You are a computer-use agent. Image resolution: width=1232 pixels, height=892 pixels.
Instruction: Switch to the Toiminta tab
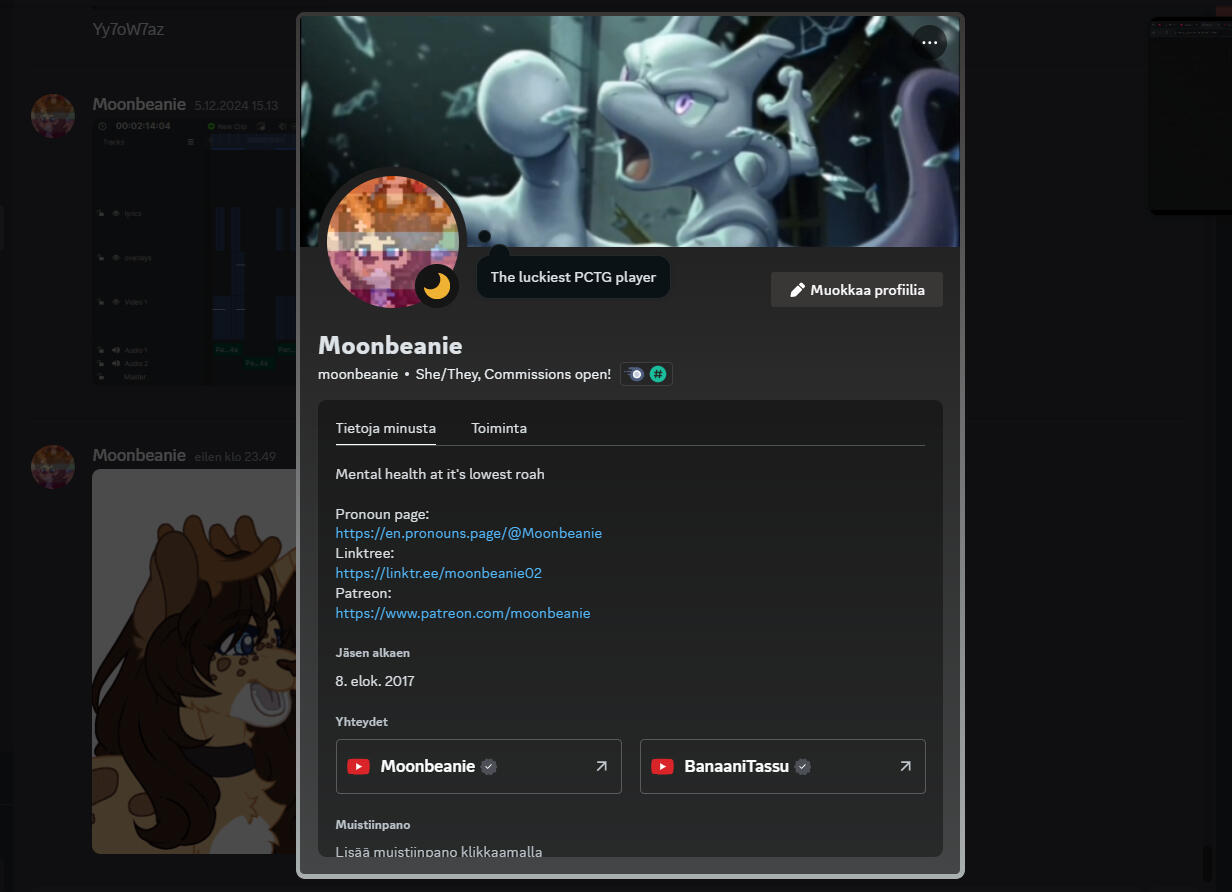tap(499, 428)
